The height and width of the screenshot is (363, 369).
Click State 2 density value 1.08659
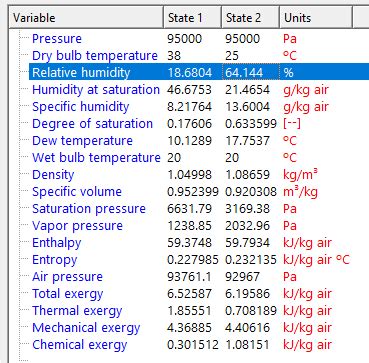click(x=247, y=175)
